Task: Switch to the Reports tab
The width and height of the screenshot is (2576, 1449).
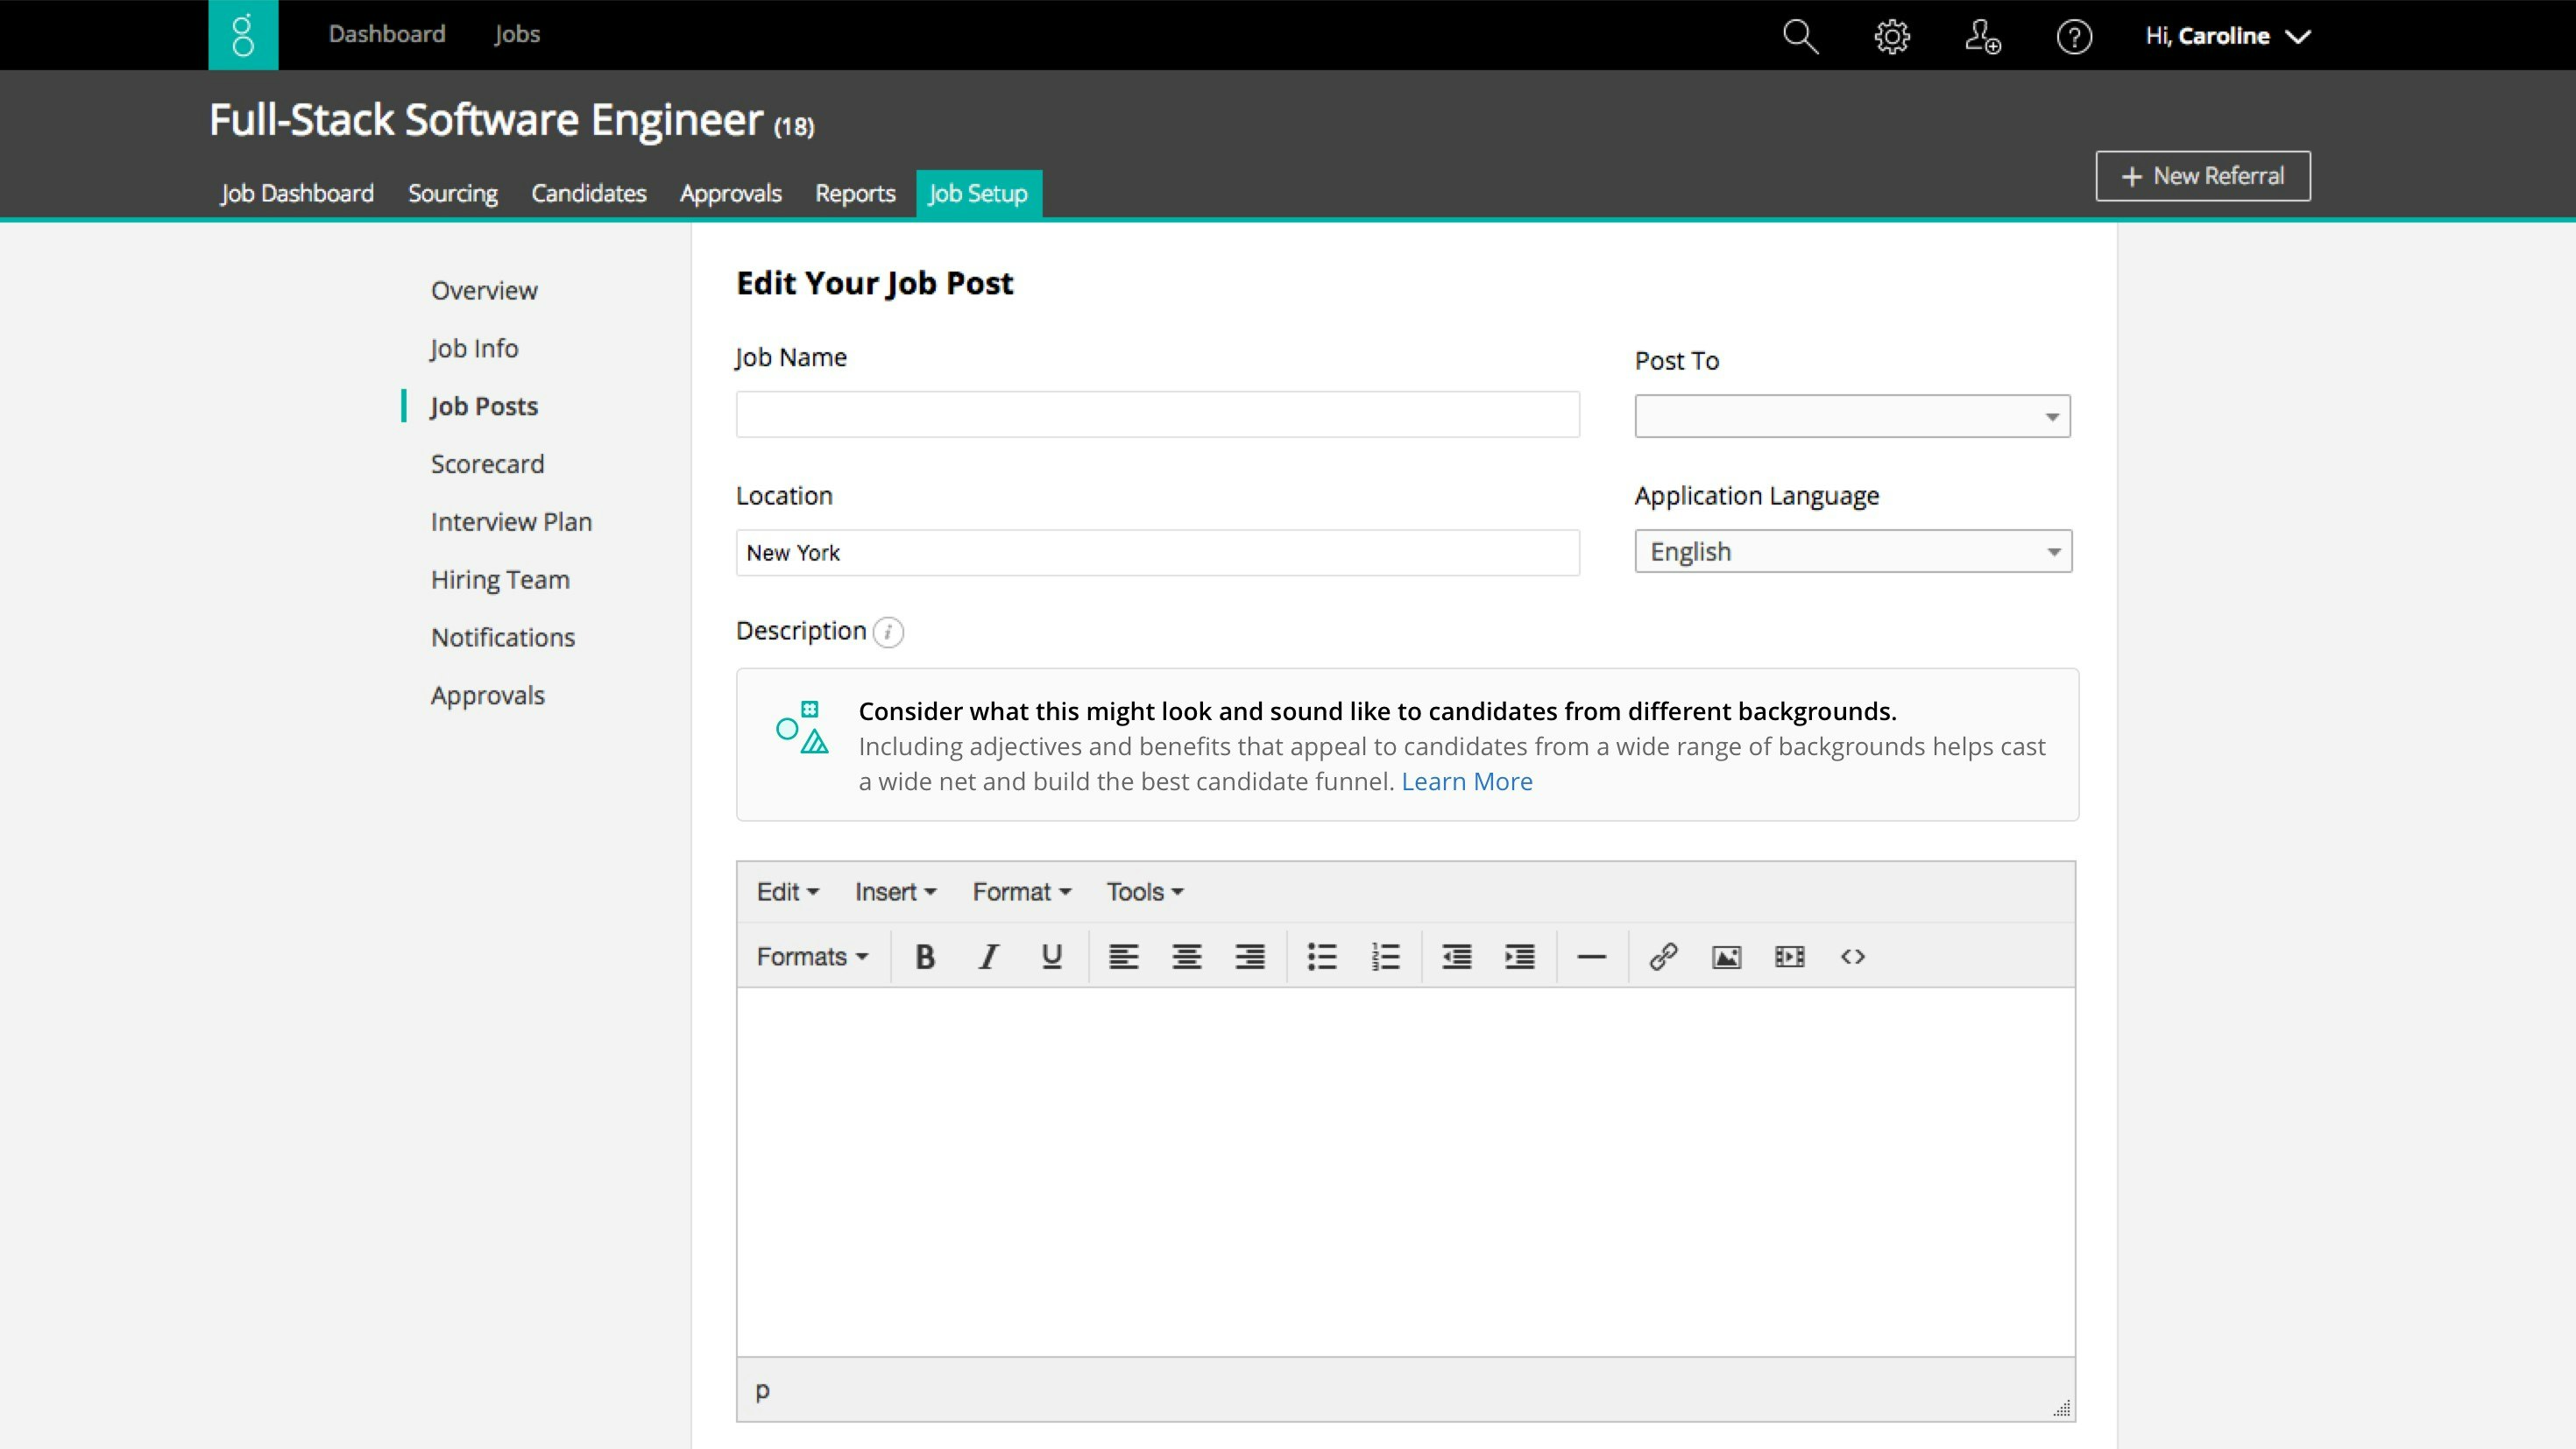Action: 855,193
